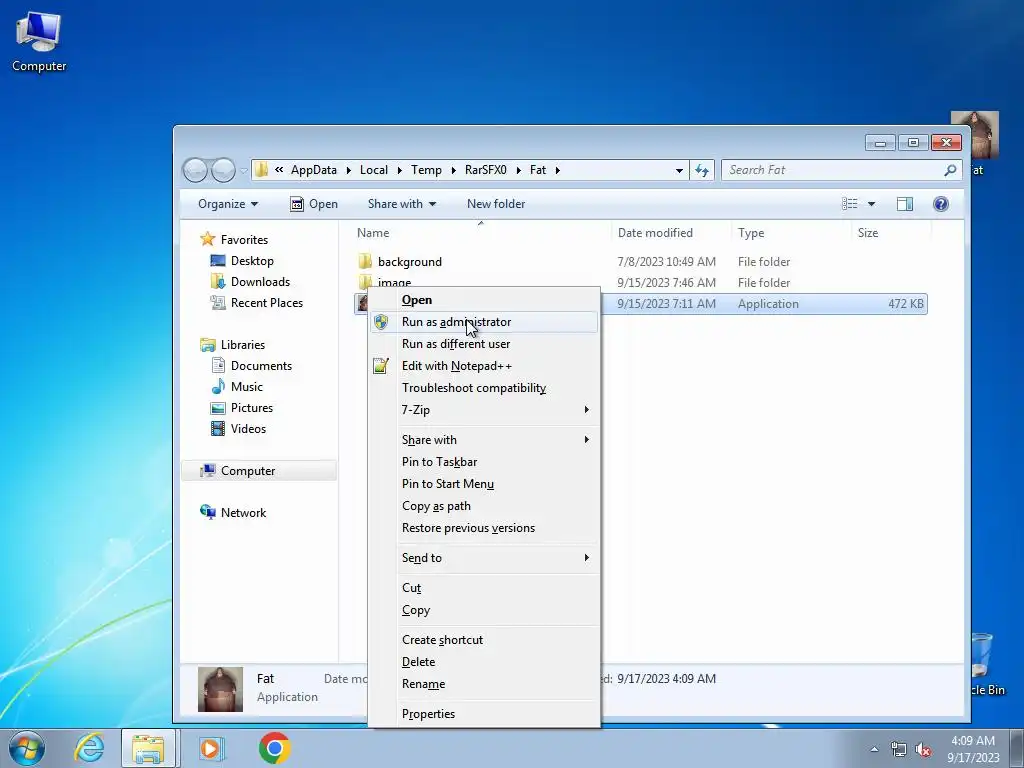Click the Open toolbar button

click(x=314, y=204)
